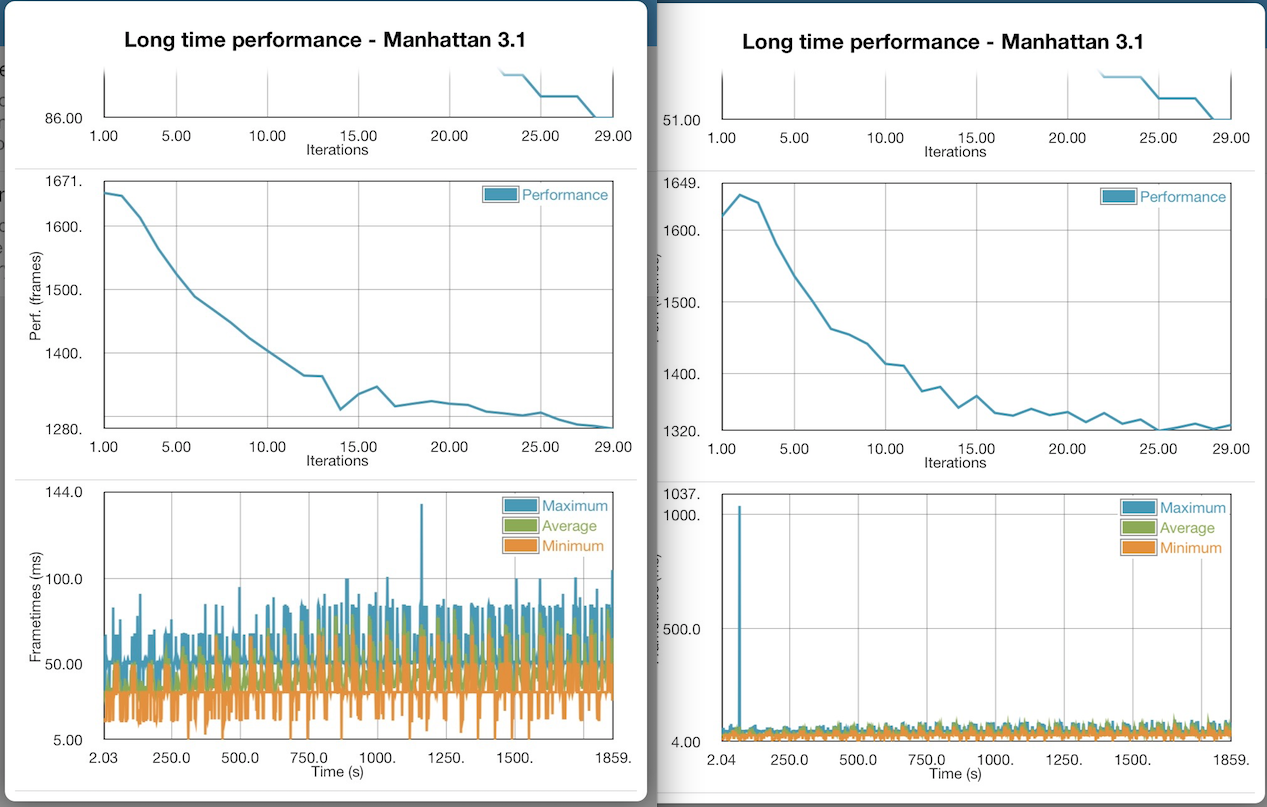This screenshot has height=807, width=1267.
Task: Click the 'Performance' legend label in left panel
Action: (x=565, y=195)
